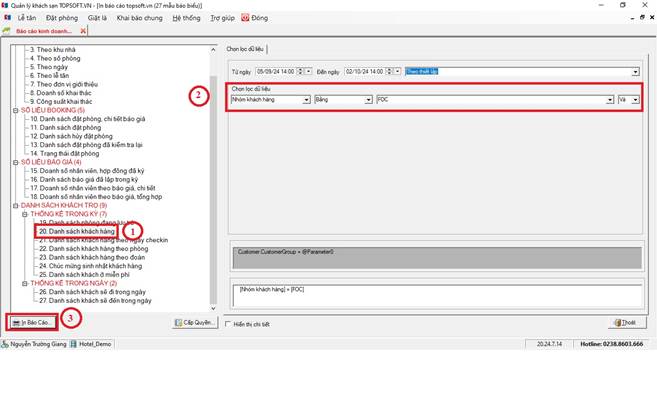Select 26. Danh sách khách sẽ đi trong ngày
Image resolution: width=657 pixels, height=410 pixels.
coord(92,292)
